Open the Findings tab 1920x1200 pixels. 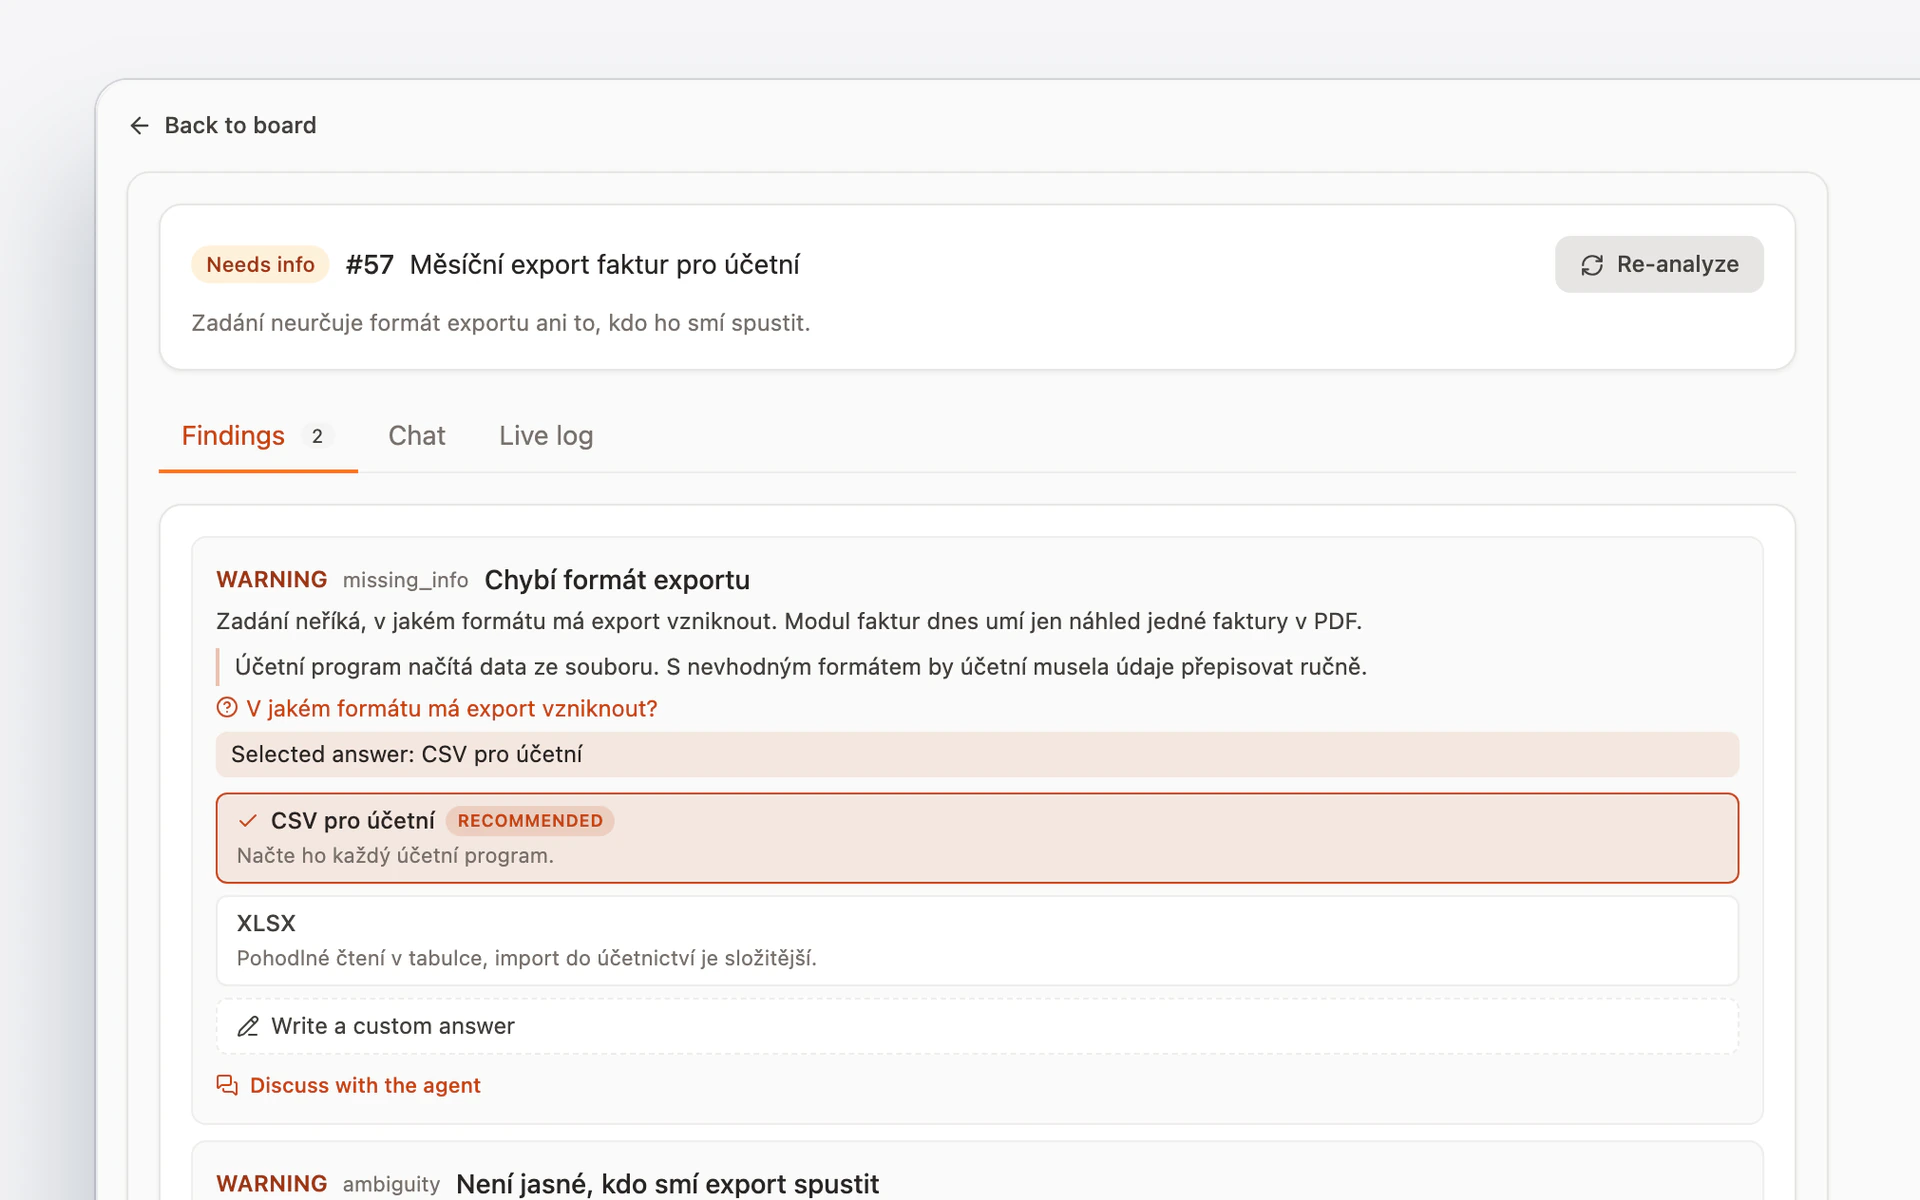point(258,436)
